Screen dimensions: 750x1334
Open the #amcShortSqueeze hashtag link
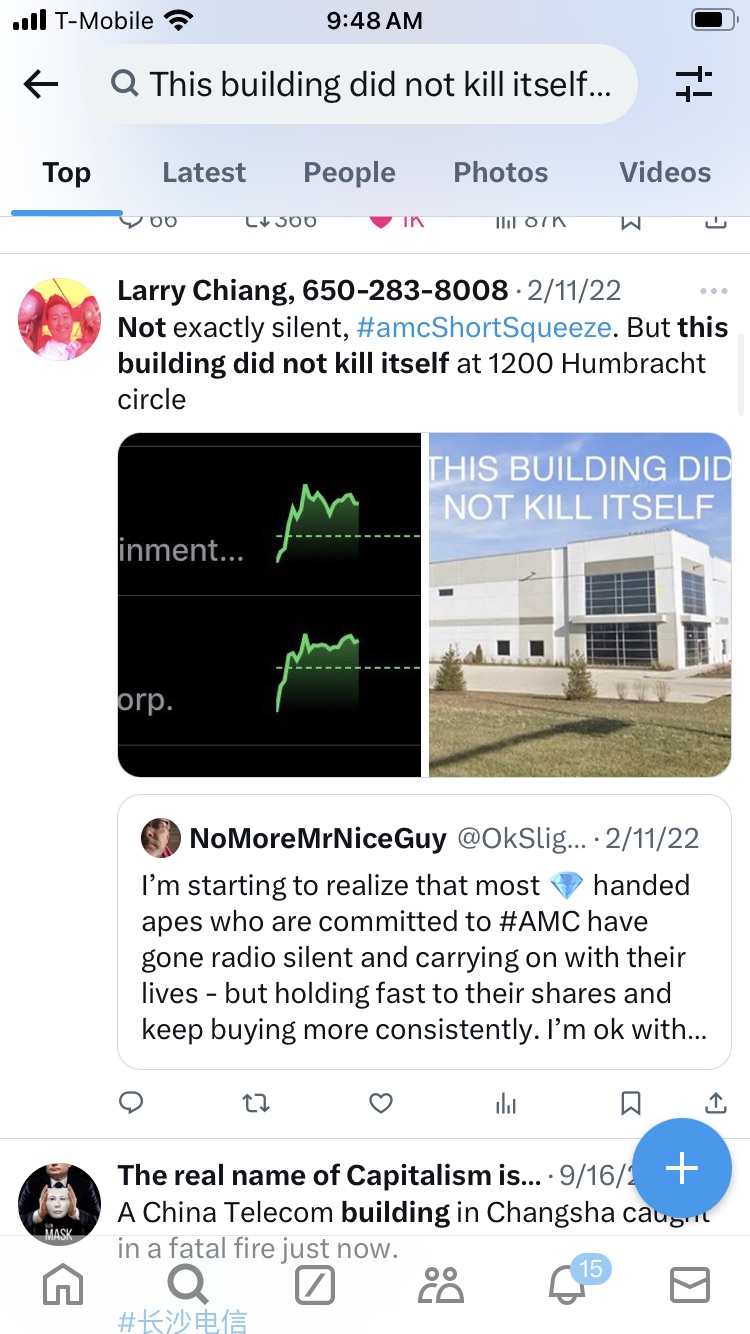point(484,327)
